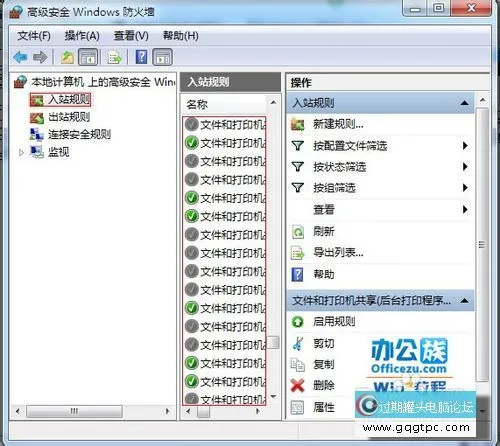Click the 入站规则 title bar above rules list
The width and height of the screenshot is (500, 446).
[x=230, y=82]
